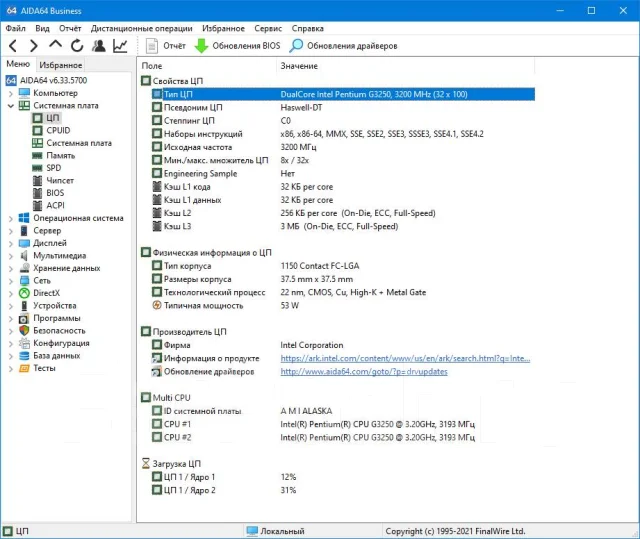Click the Программы icon in tree
The image size is (640, 539).
click(x=24, y=318)
